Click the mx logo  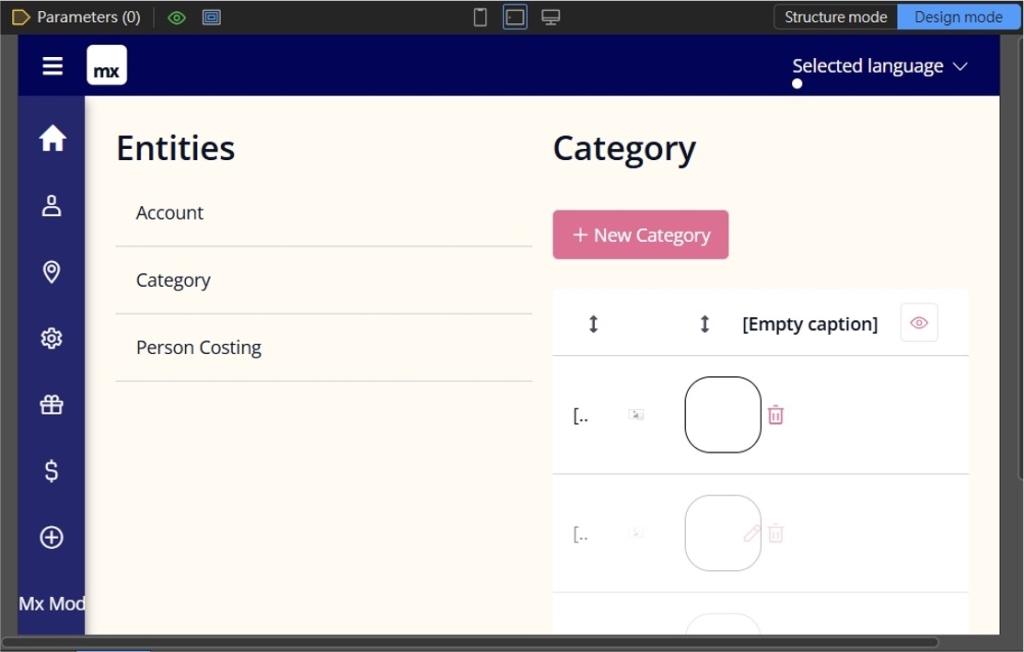pos(106,65)
